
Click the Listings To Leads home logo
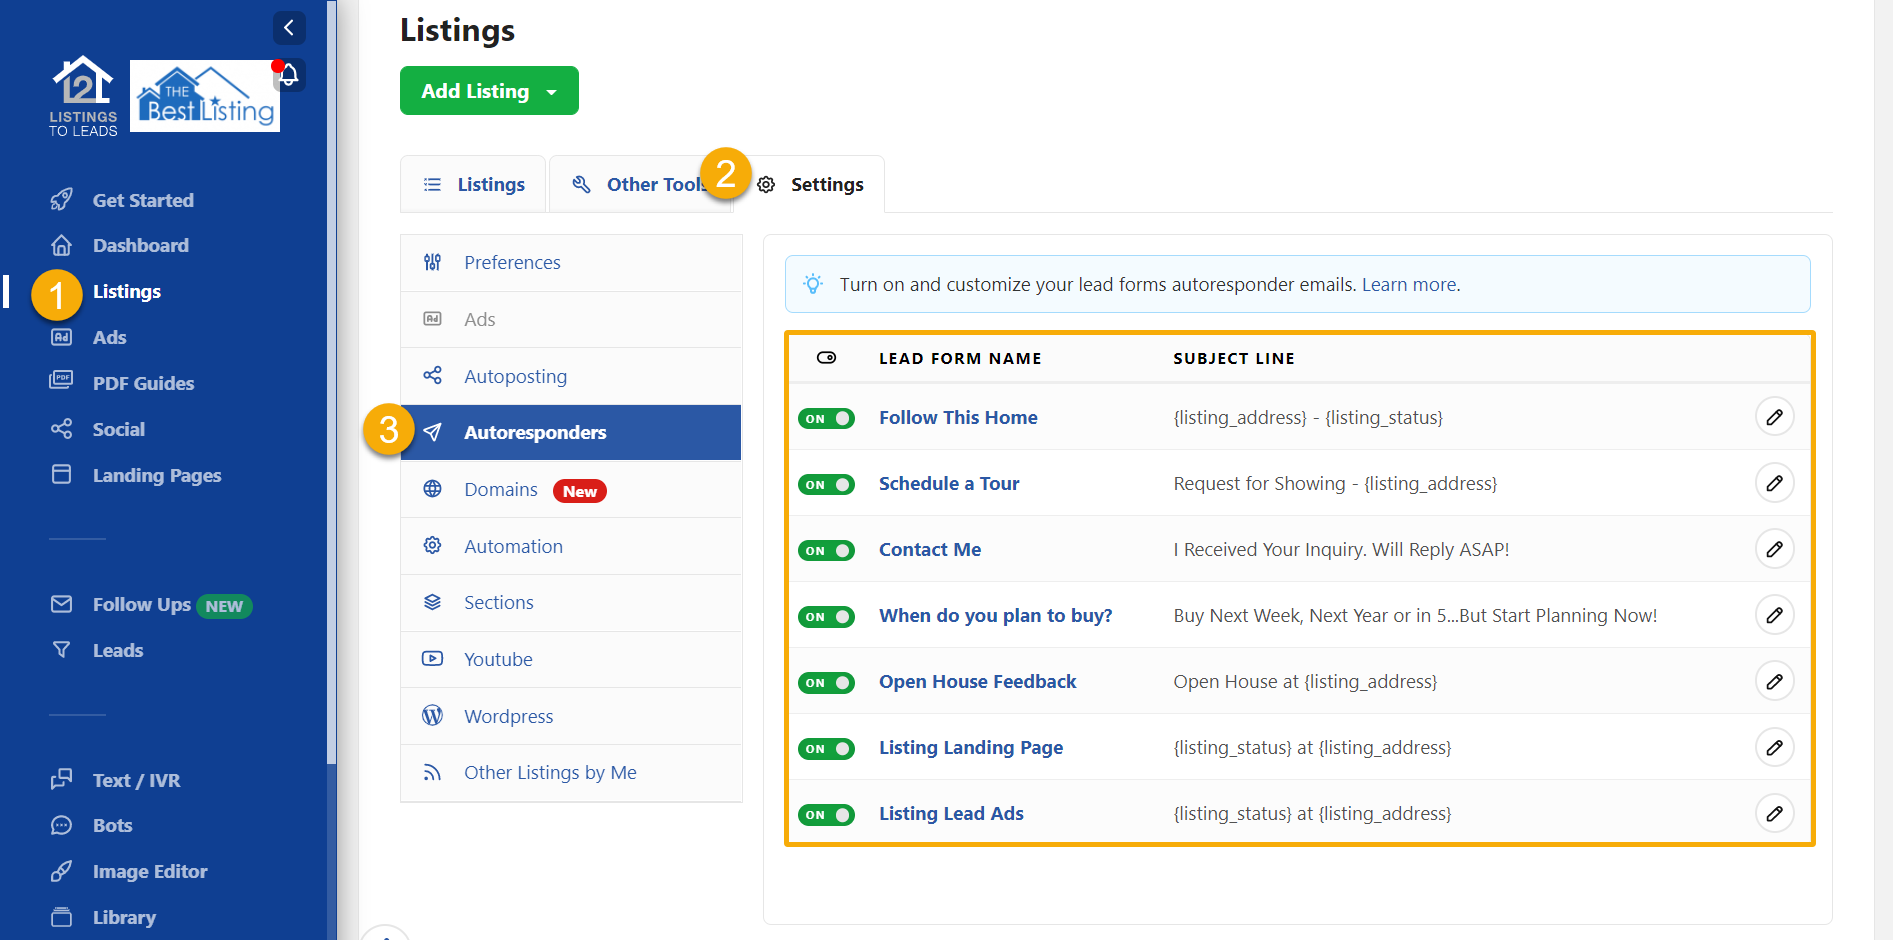[82, 95]
